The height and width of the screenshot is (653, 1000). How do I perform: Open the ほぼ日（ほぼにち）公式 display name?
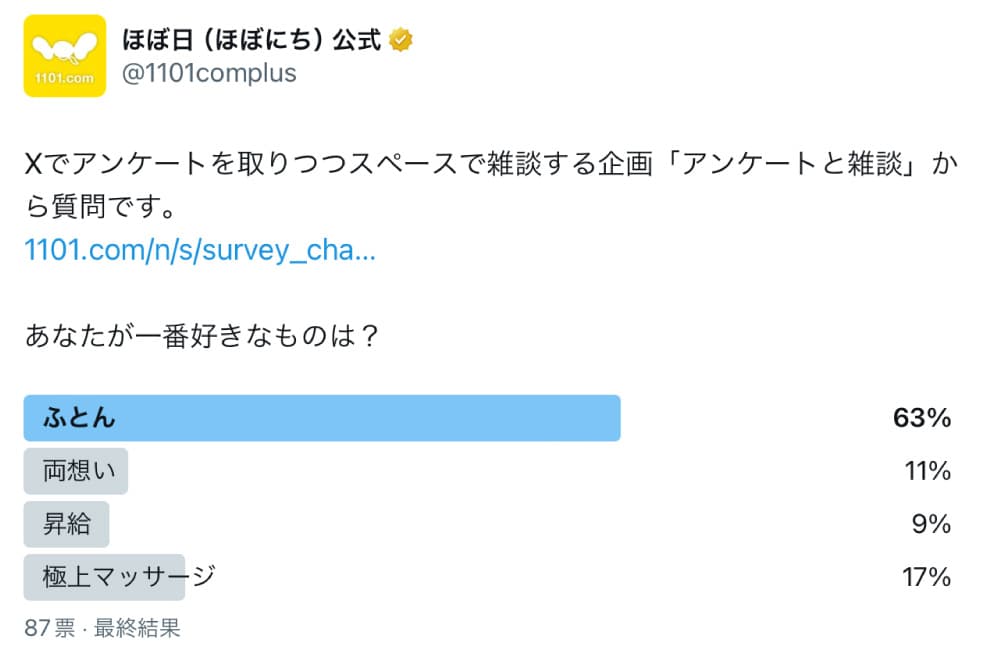[251, 40]
